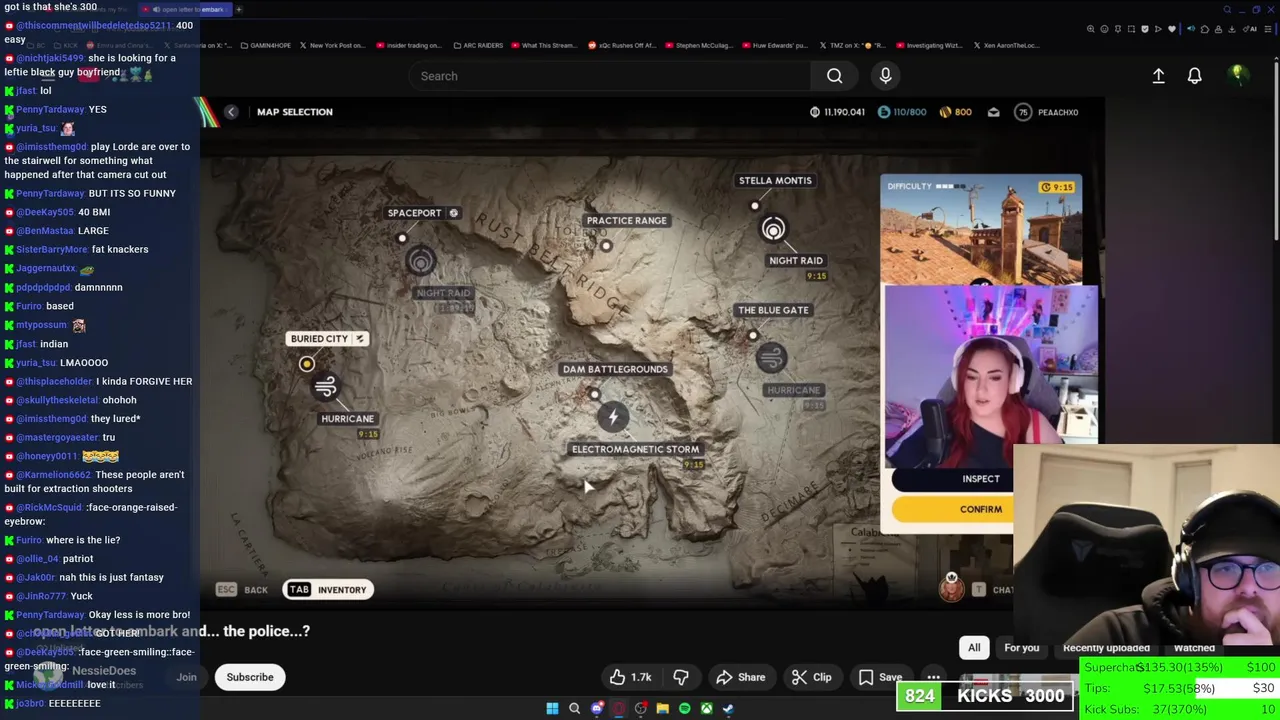Click the player level 75 badge
This screenshot has width=1280, height=720.
point(1023,112)
